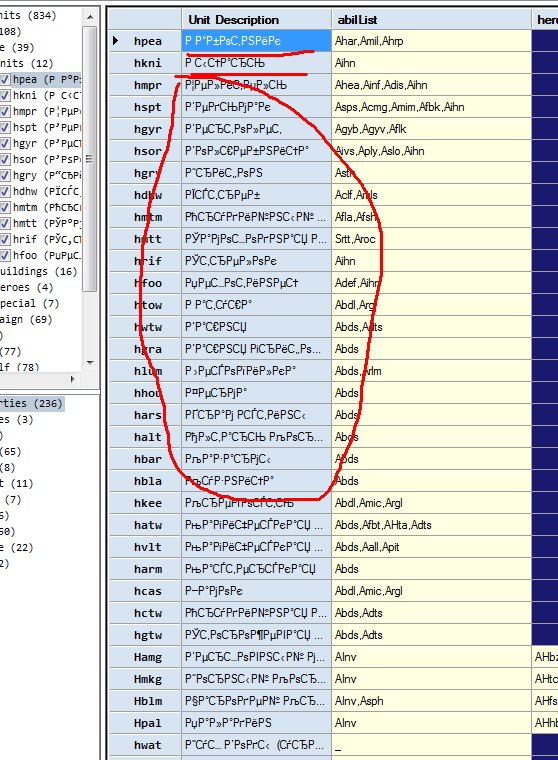Select the Hamg row header
The image size is (558, 760).
coord(145,657)
